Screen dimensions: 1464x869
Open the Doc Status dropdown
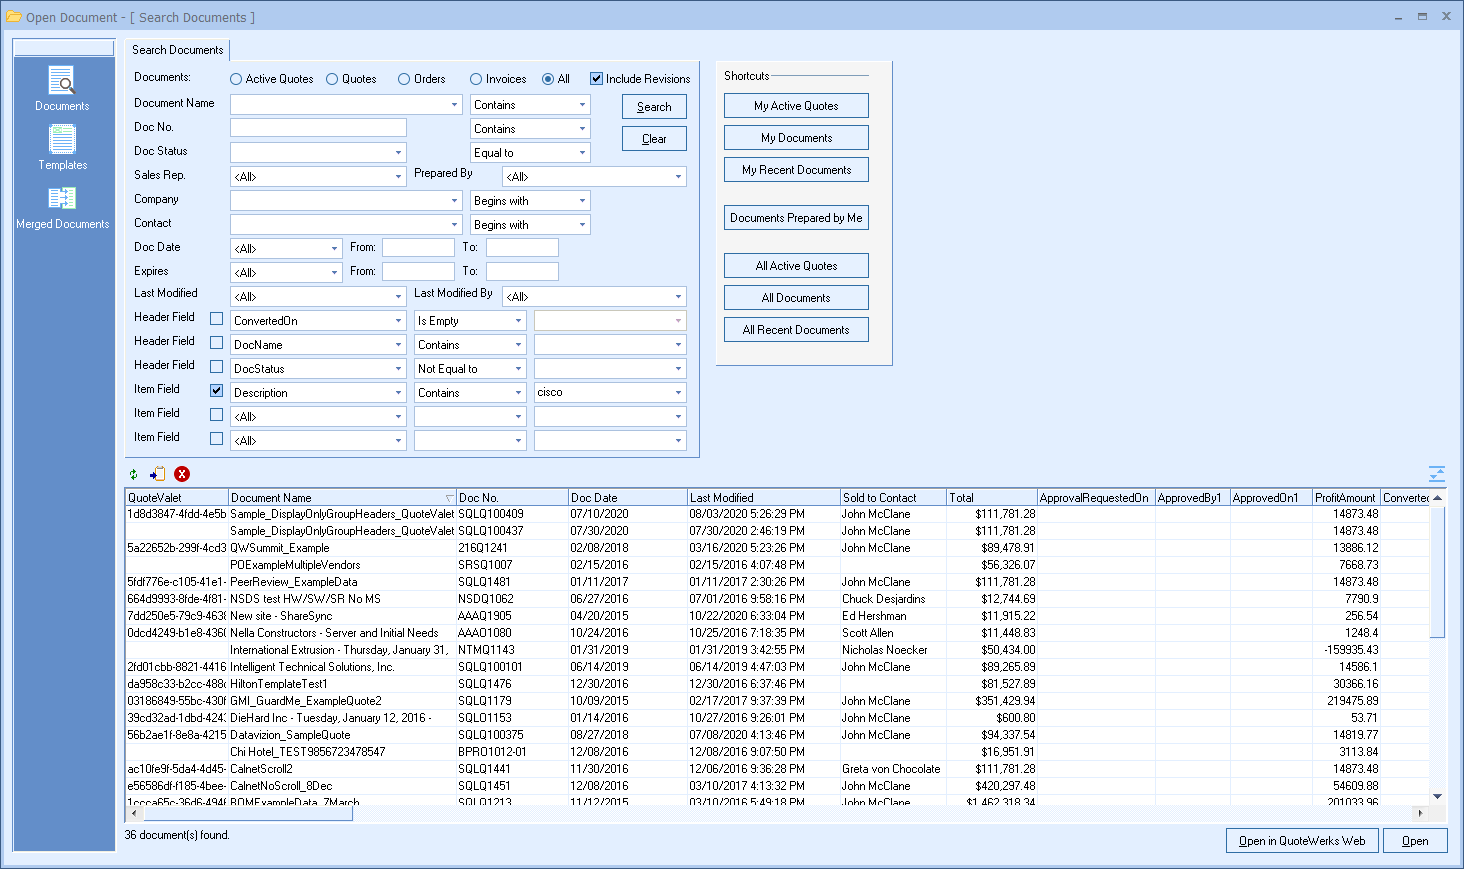[x=398, y=153]
